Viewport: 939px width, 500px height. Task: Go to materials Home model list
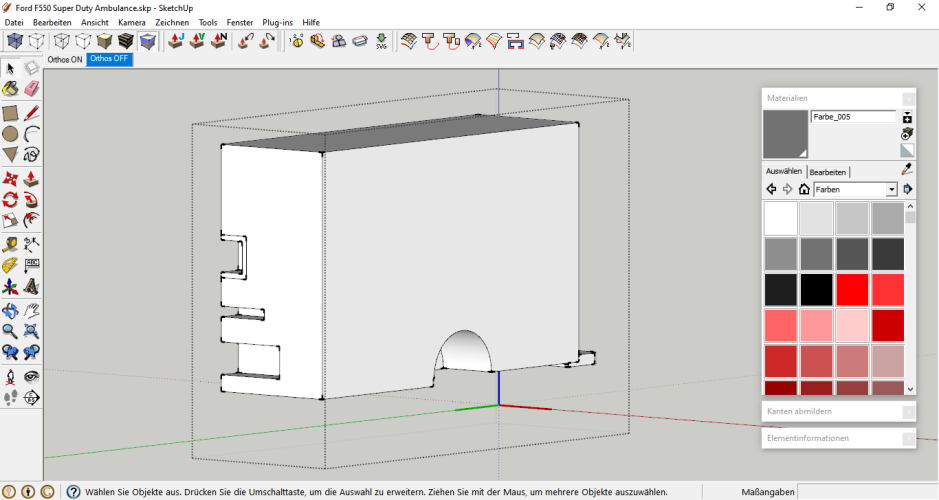804,189
